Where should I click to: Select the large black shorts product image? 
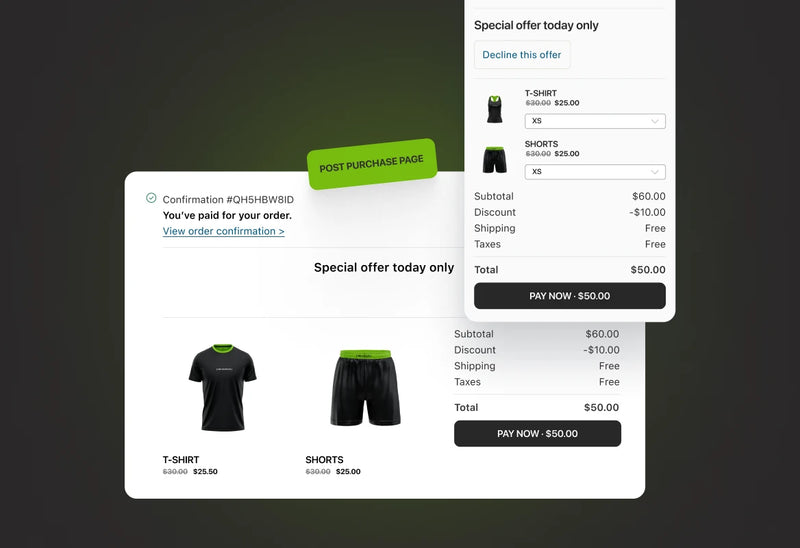[365, 388]
